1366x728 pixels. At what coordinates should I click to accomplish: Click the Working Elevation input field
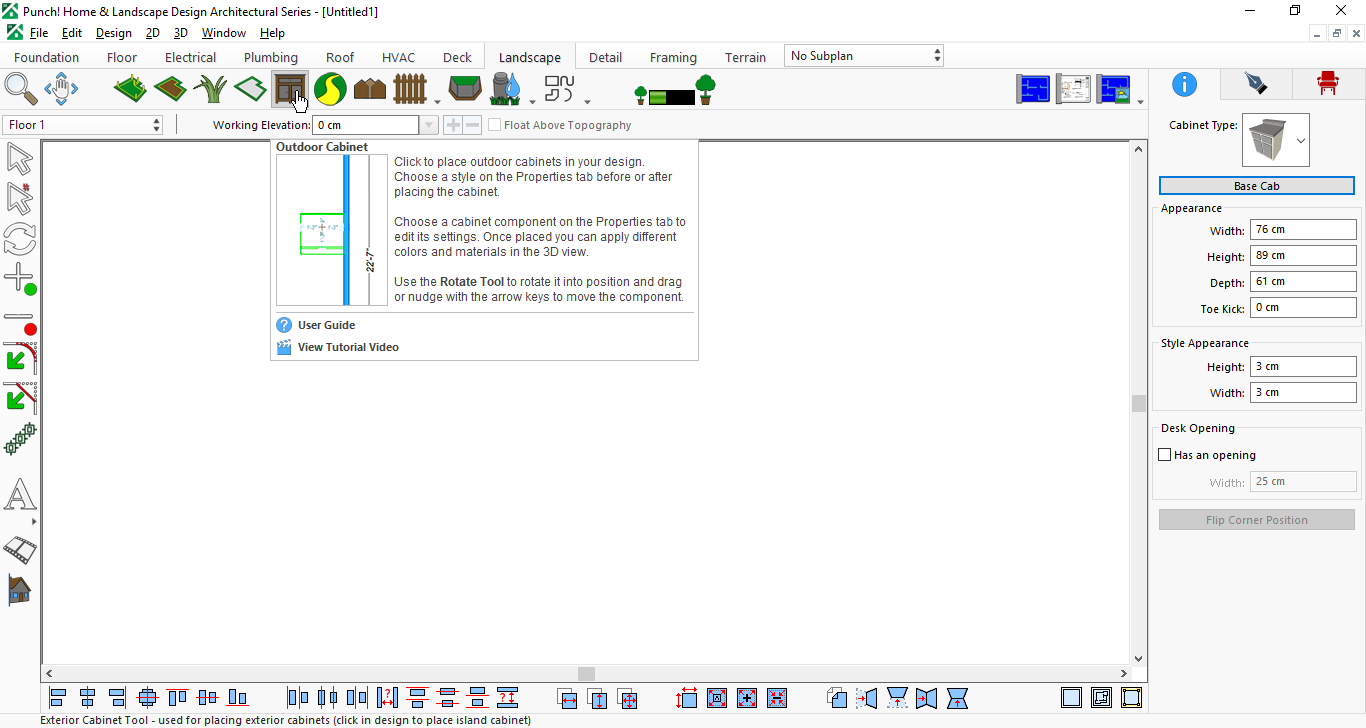[x=366, y=125]
